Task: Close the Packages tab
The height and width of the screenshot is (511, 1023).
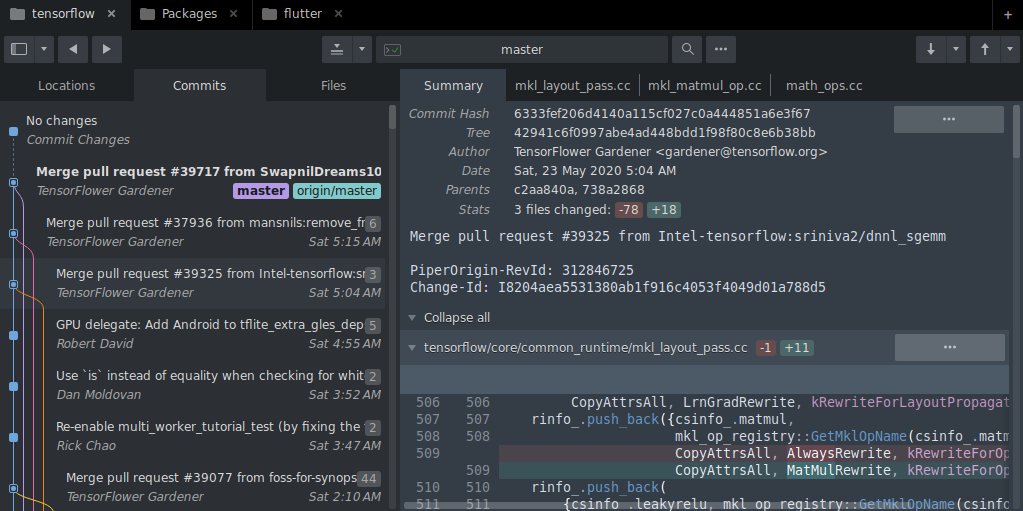Action: click(x=234, y=14)
